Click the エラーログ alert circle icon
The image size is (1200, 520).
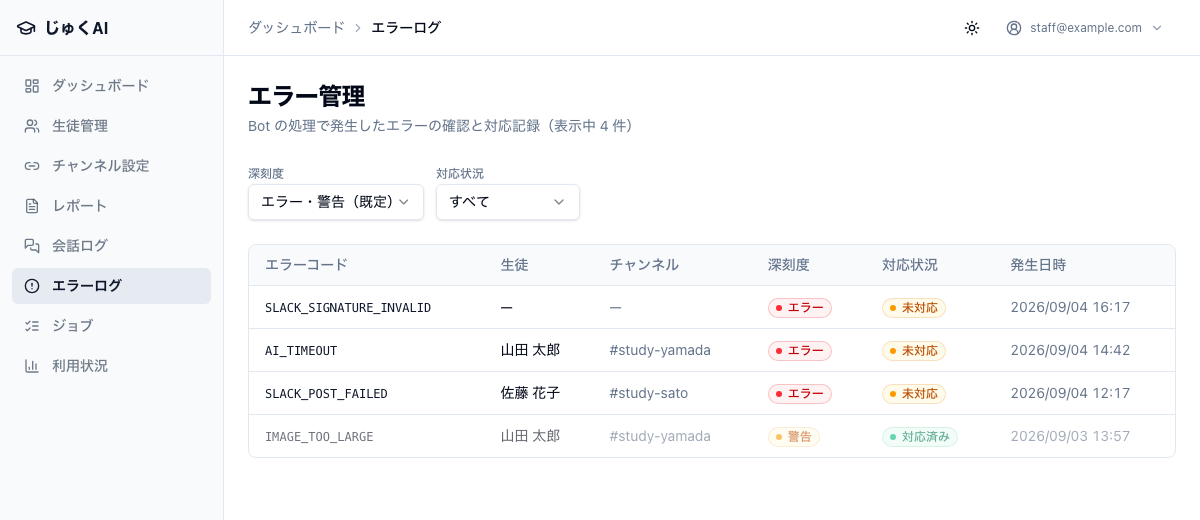point(32,286)
